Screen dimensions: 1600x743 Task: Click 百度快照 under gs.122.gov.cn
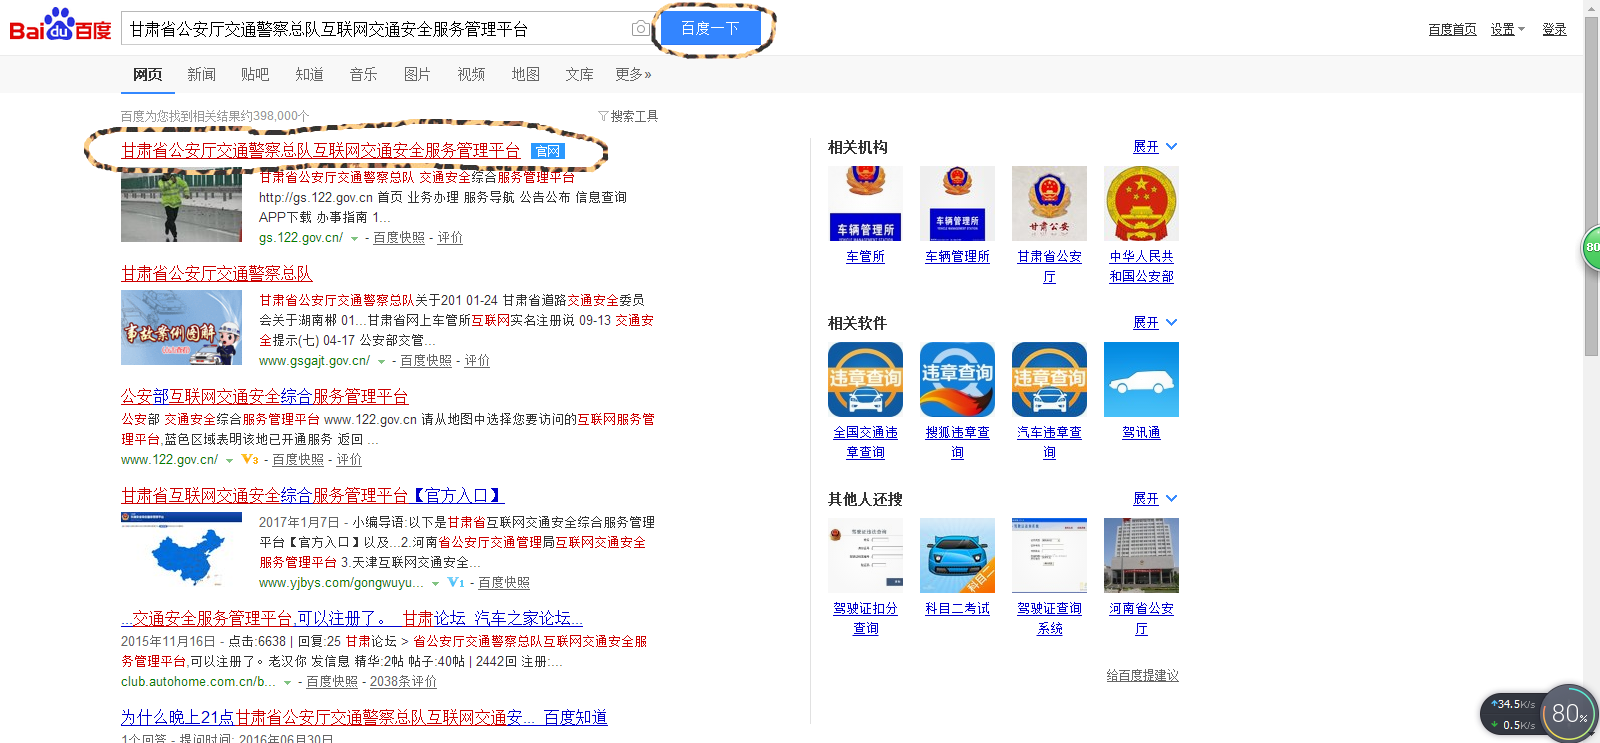click(x=399, y=238)
